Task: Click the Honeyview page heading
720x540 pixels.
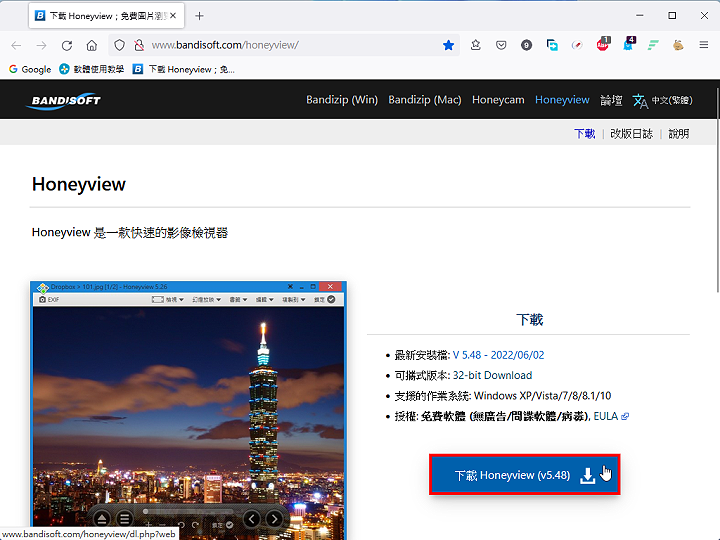Action: (x=79, y=185)
